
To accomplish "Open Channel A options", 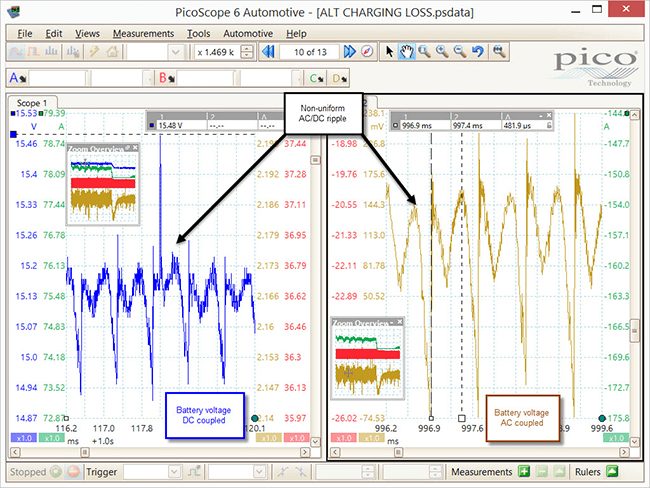I will point(17,78).
